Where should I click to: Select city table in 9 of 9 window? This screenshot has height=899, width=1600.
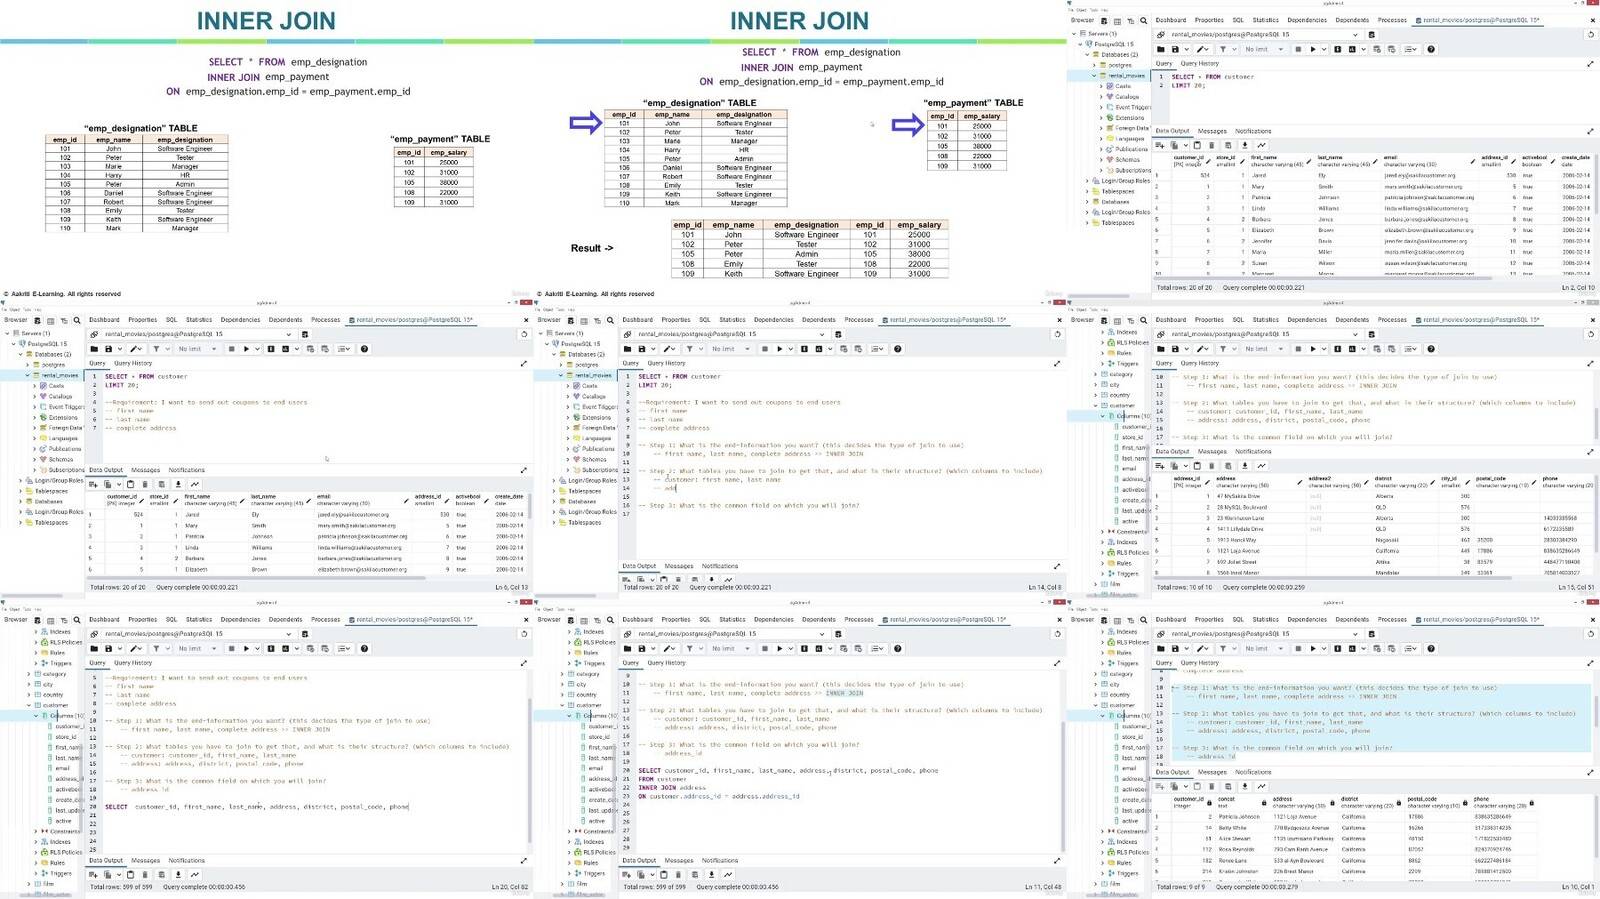point(1115,685)
